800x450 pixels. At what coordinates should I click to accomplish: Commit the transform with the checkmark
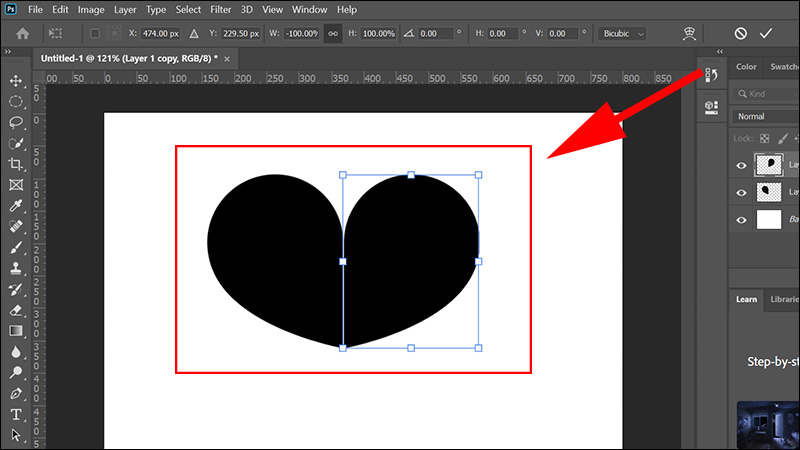click(x=766, y=33)
